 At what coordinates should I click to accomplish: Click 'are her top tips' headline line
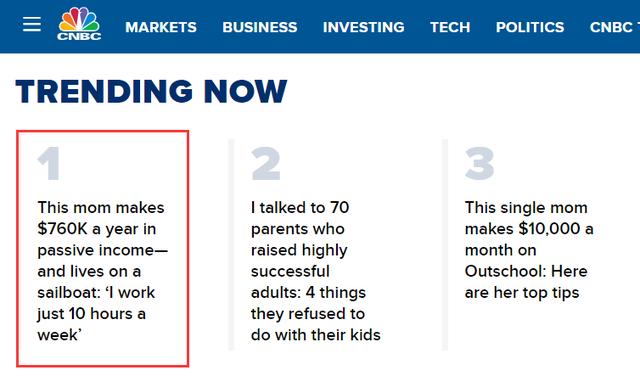click(x=522, y=293)
